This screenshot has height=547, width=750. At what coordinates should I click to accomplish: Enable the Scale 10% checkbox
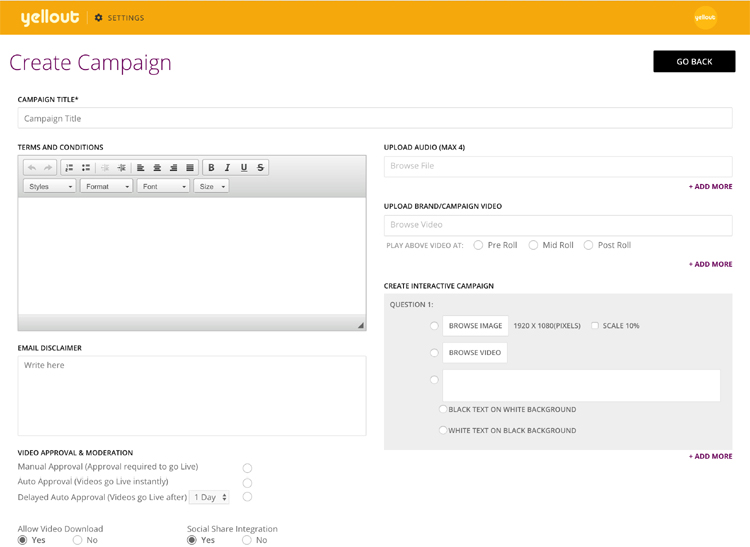(595, 326)
